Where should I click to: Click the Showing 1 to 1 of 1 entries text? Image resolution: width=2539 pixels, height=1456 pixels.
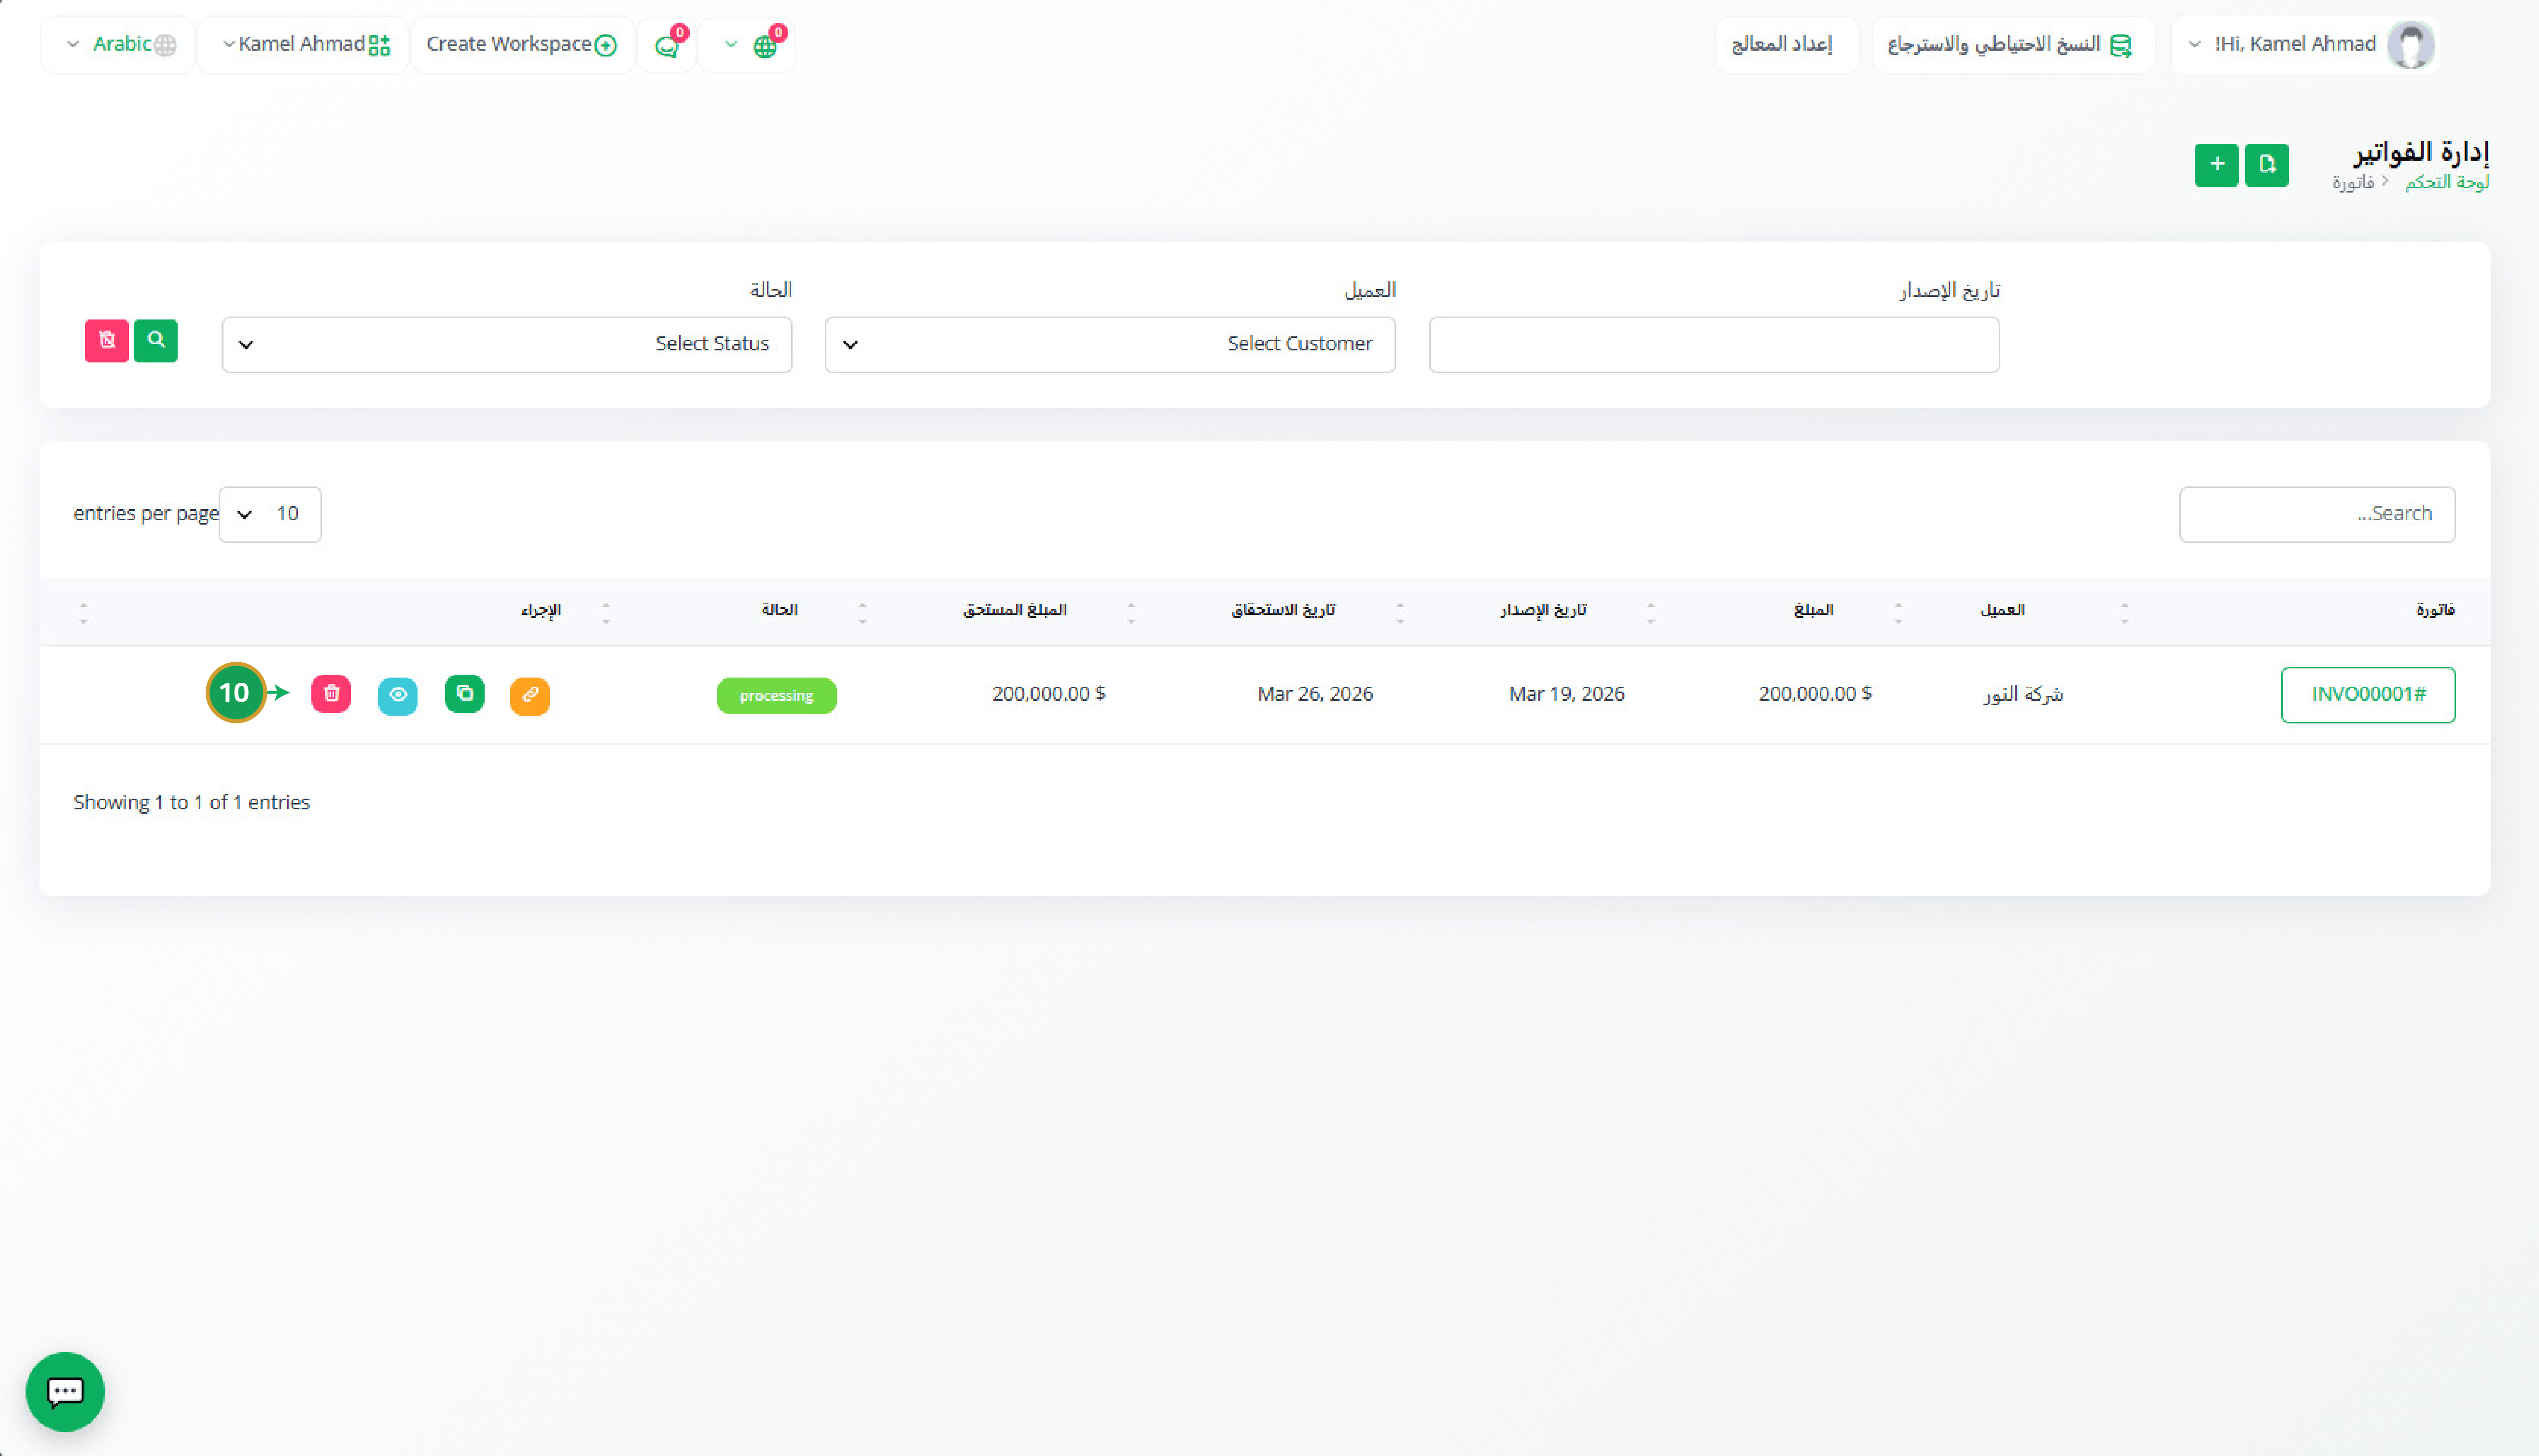click(x=192, y=803)
